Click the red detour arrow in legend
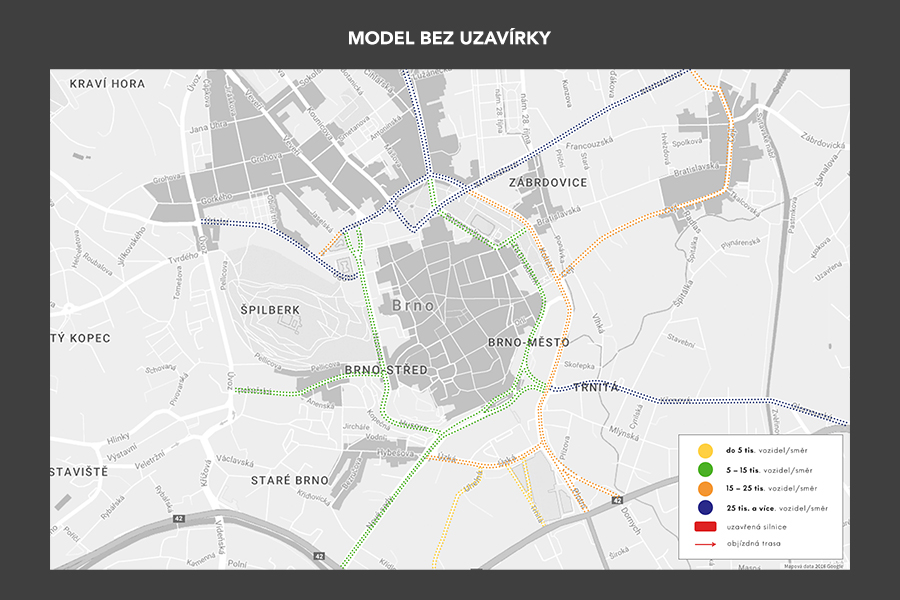The image size is (900, 600). click(705, 544)
